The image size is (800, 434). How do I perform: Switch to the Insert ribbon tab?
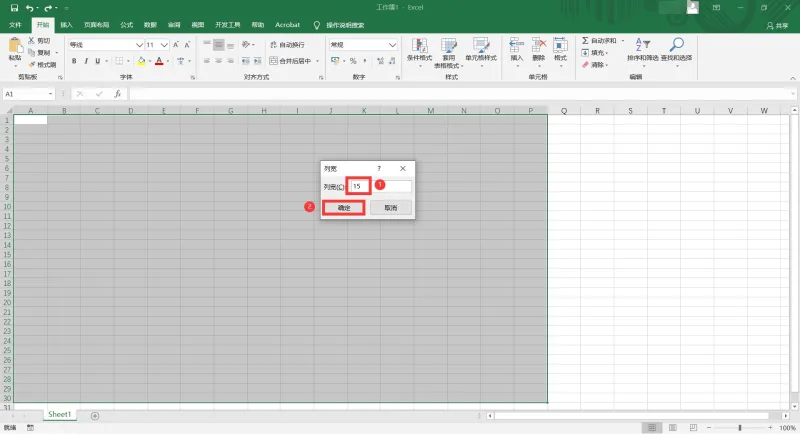click(66, 24)
